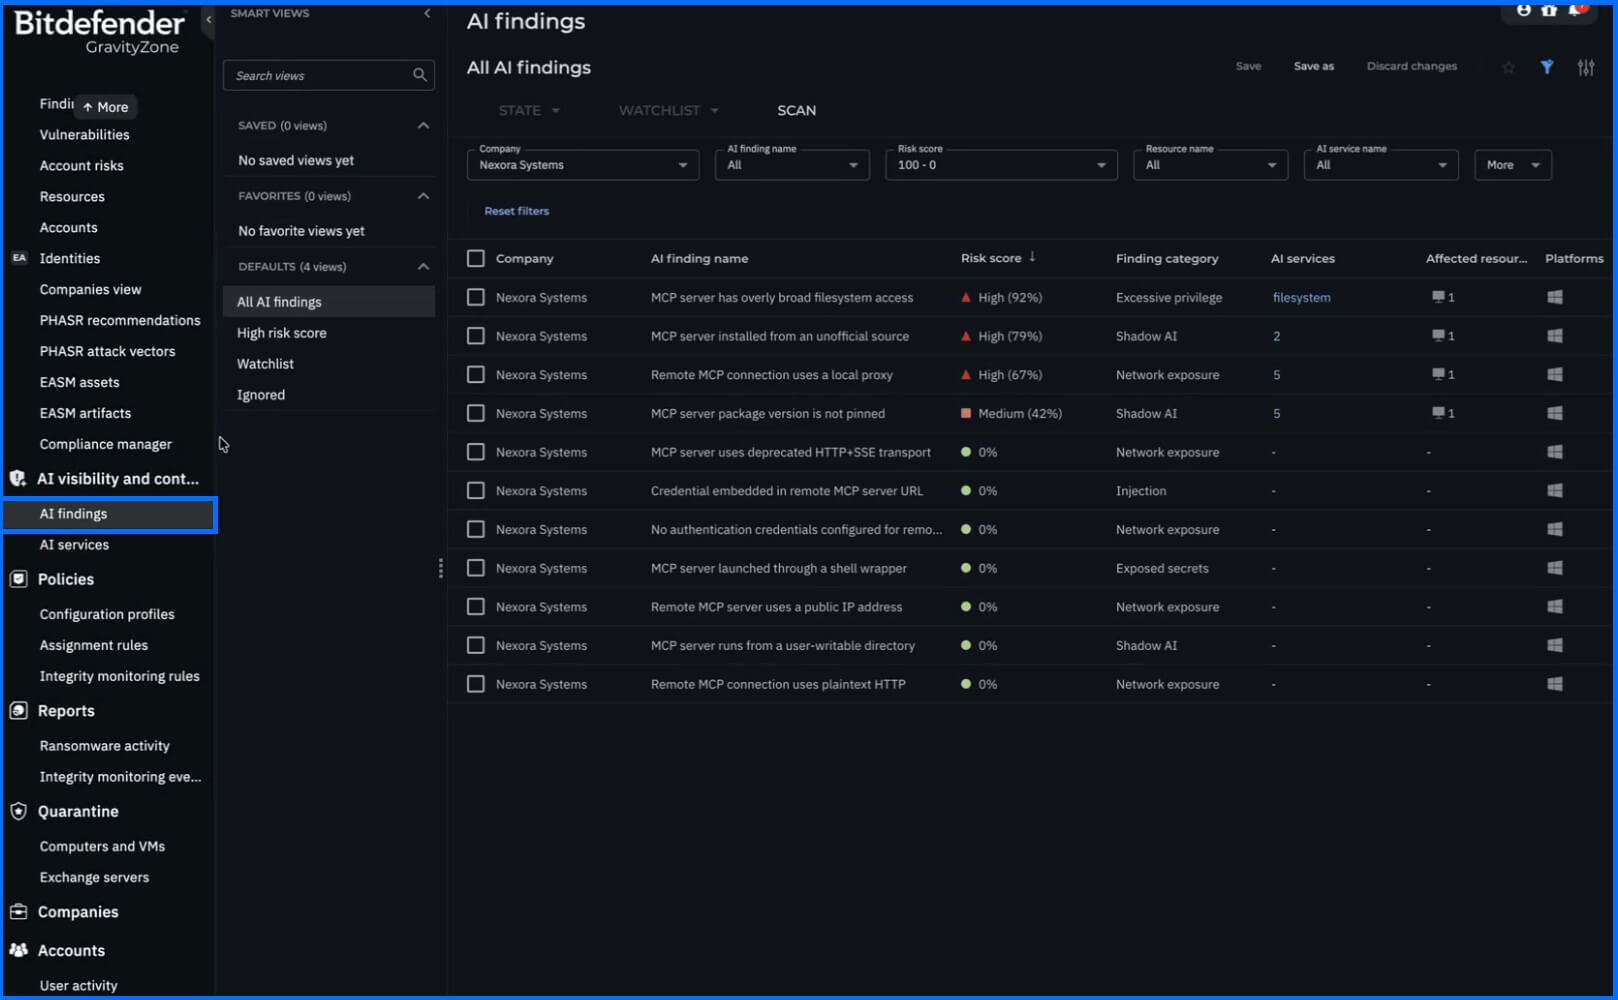Collapse the Favorites views section
The height and width of the screenshot is (1000, 1618).
[423, 196]
